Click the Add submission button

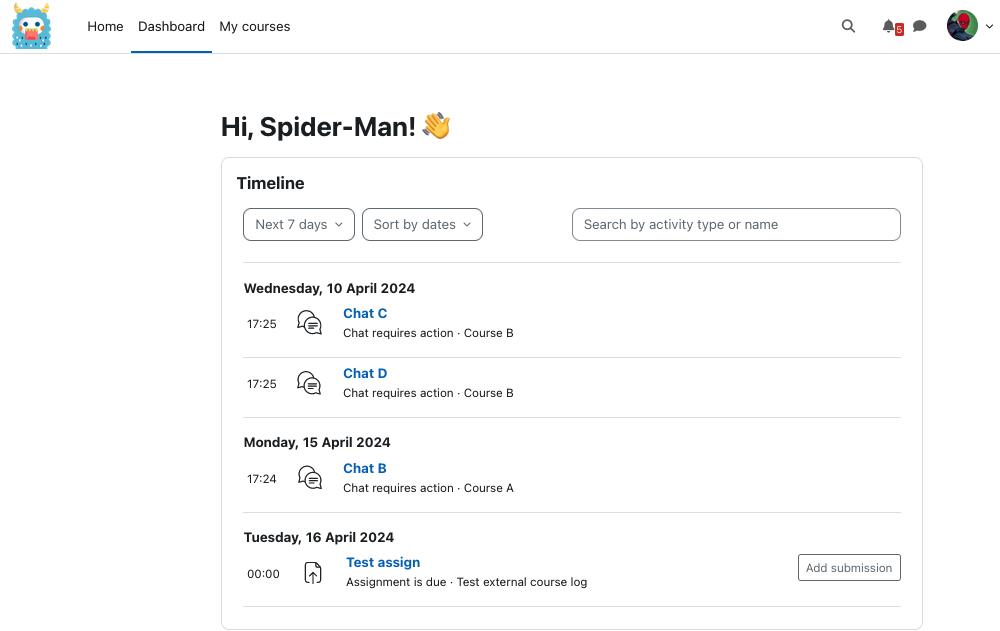click(x=849, y=568)
